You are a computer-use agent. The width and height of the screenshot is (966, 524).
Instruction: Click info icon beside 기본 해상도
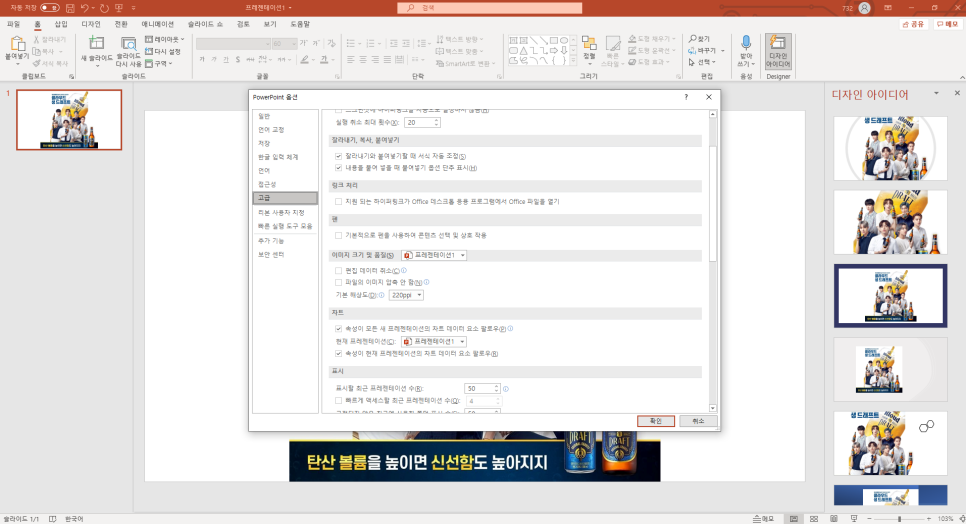click(382, 296)
